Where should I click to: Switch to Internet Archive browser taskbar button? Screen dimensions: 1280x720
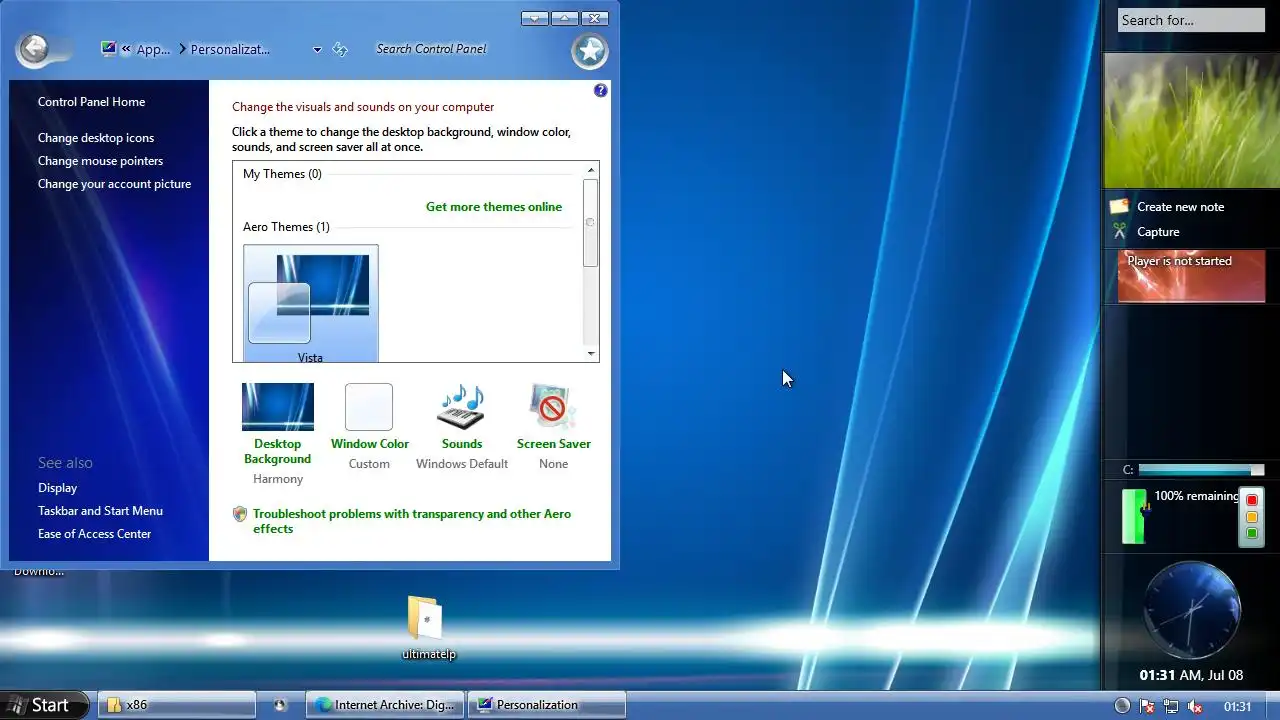(386, 705)
